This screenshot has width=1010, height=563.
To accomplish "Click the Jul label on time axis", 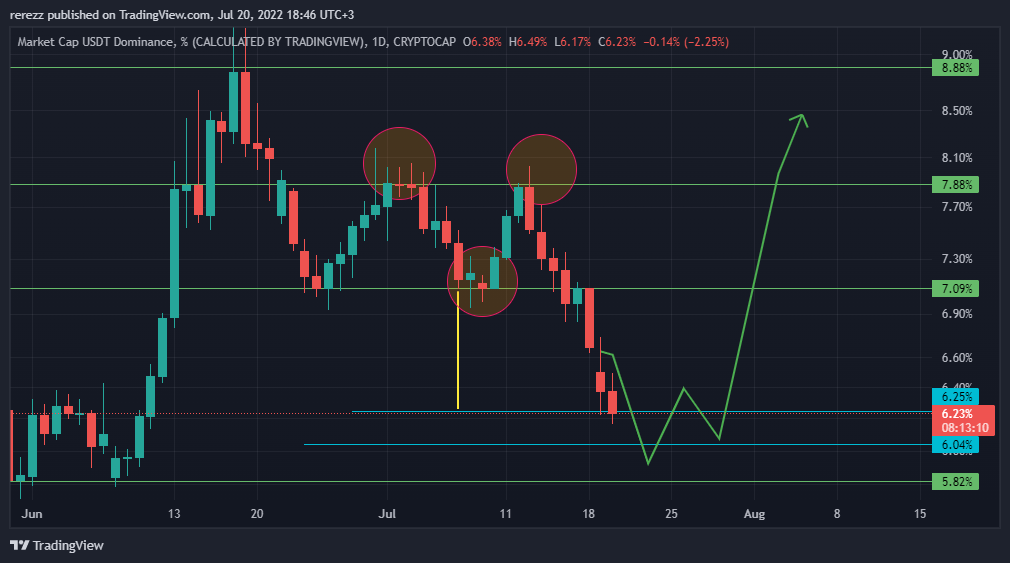I will pos(386,513).
